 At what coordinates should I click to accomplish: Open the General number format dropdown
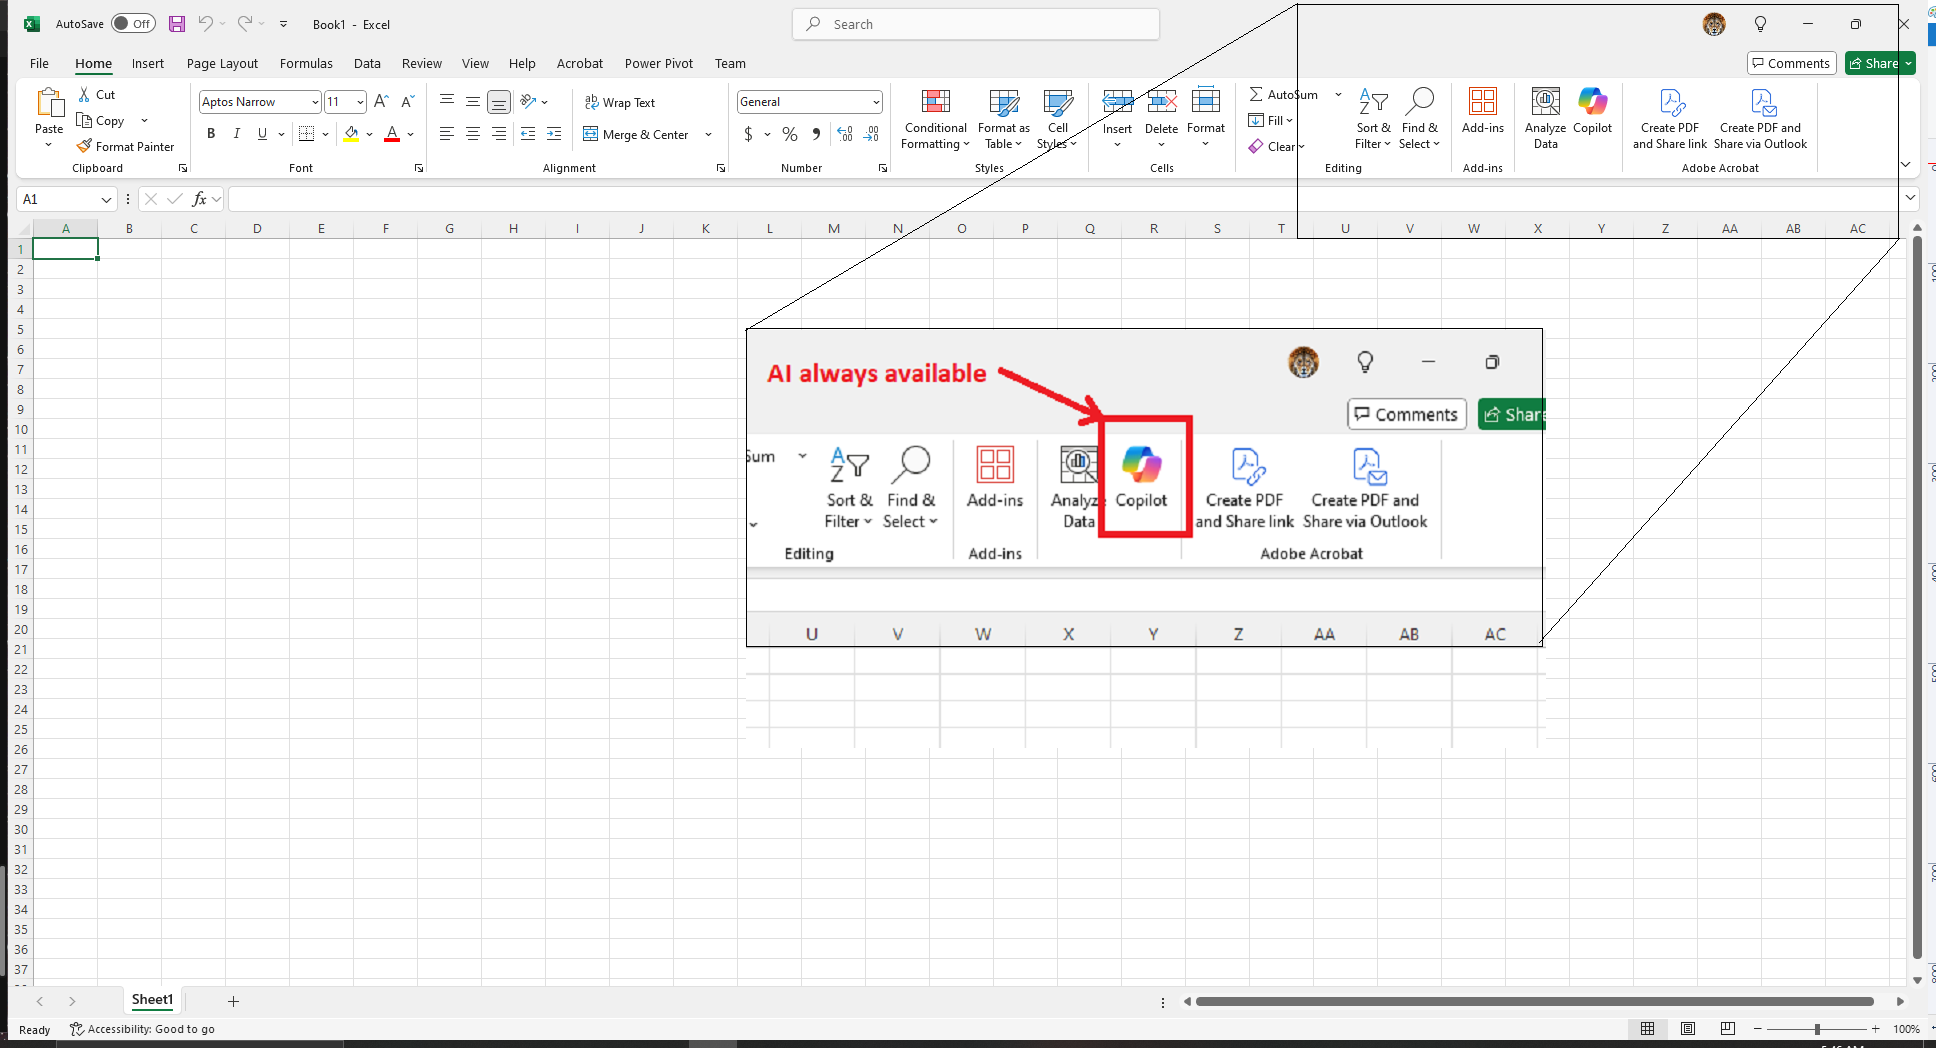click(876, 102)
